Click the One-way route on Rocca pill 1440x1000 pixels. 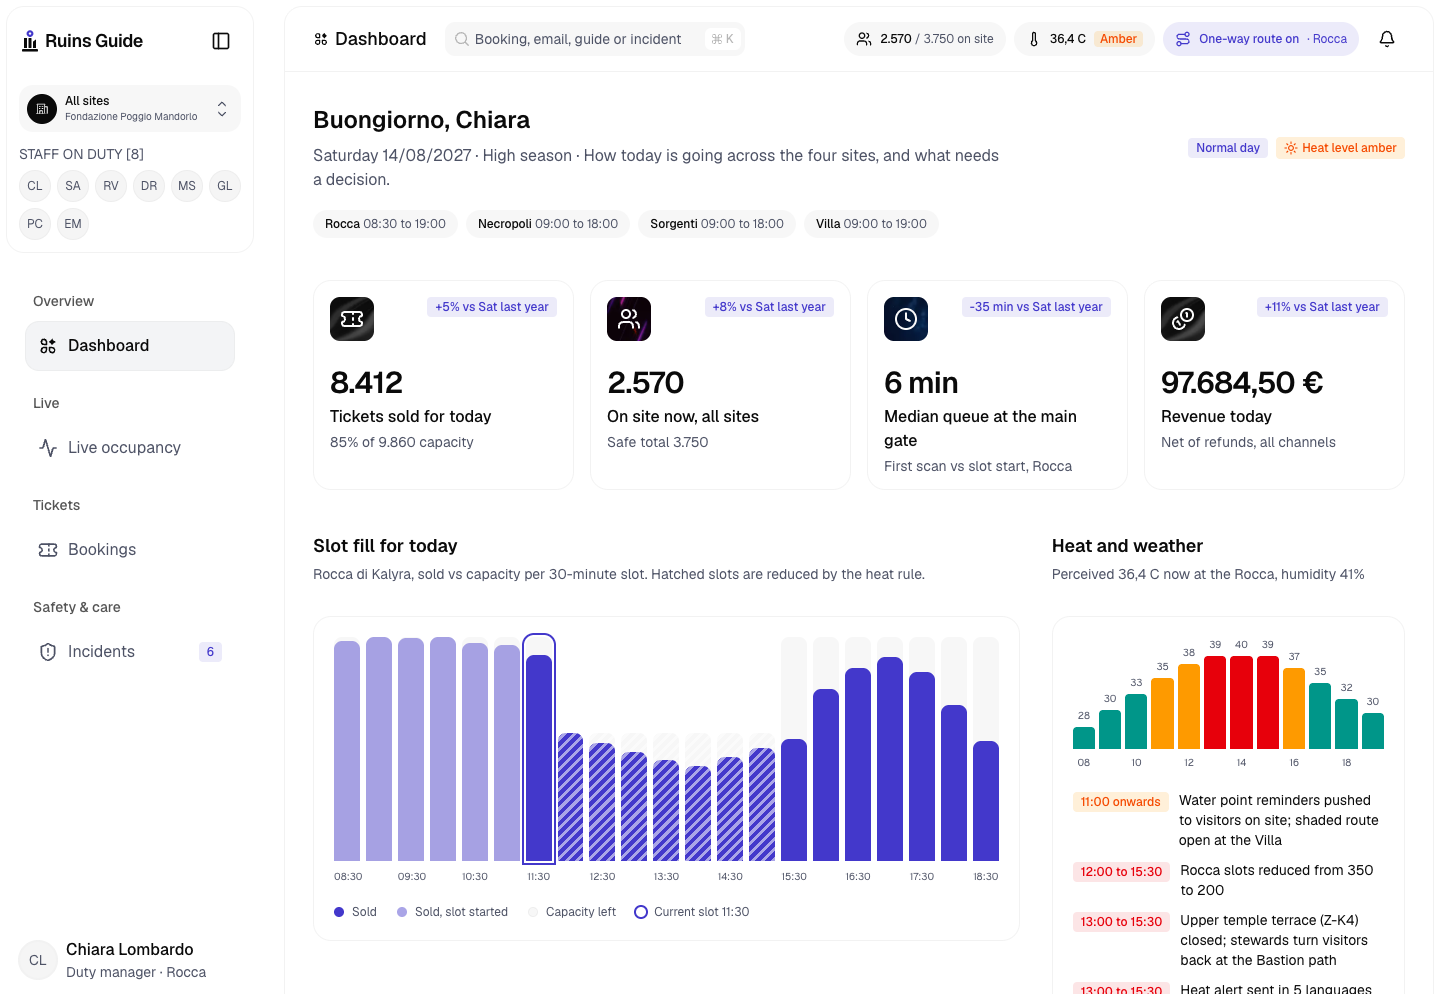click(x=1261, y=39)
